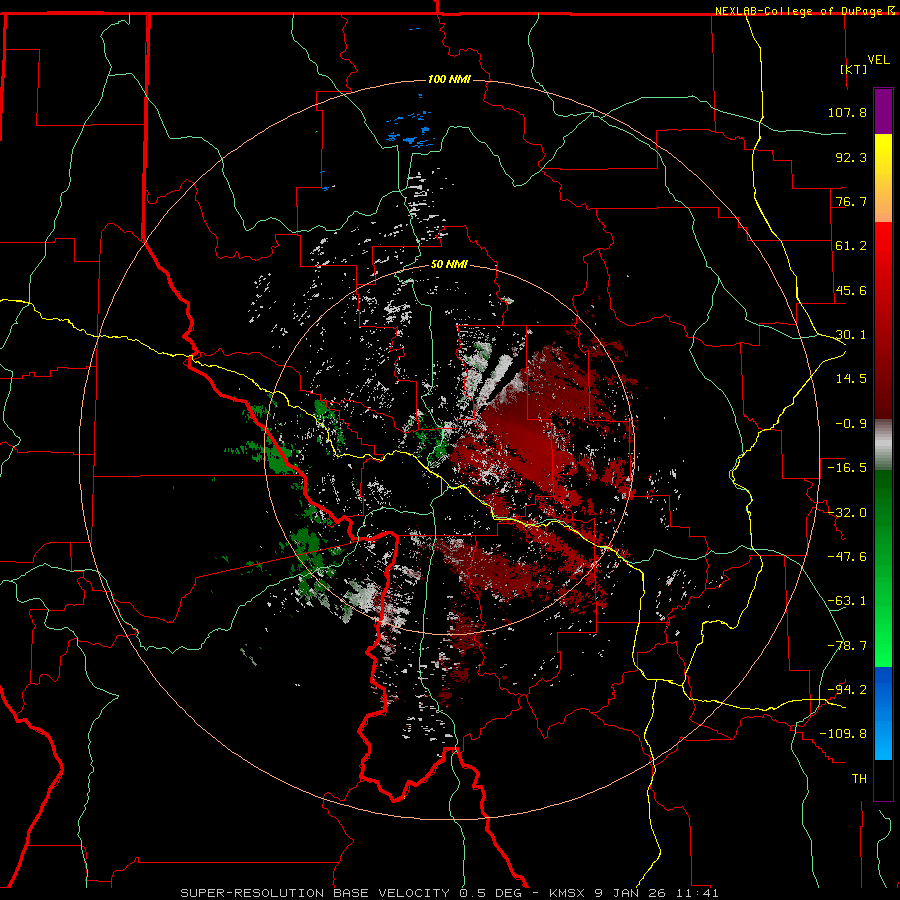The width and height of the screenshot is (900, 900).
Task: Click the 76.7 velocity scale value
Action: pyautogui.click(x=851, y=201)
